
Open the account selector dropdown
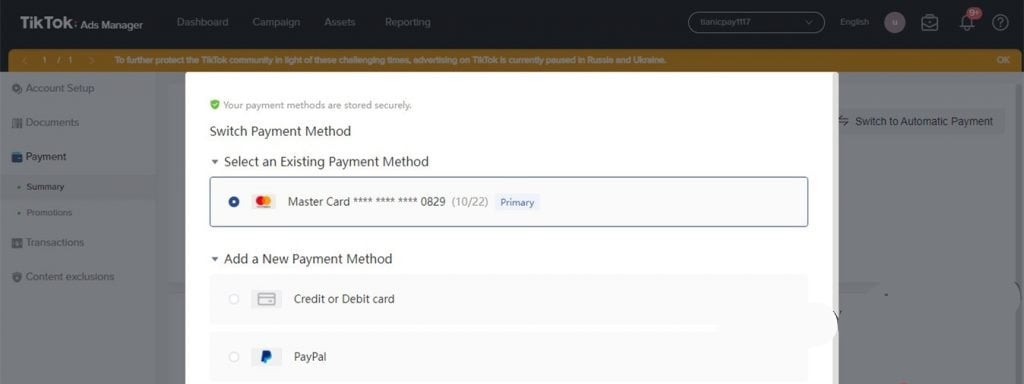click(756, 22)
